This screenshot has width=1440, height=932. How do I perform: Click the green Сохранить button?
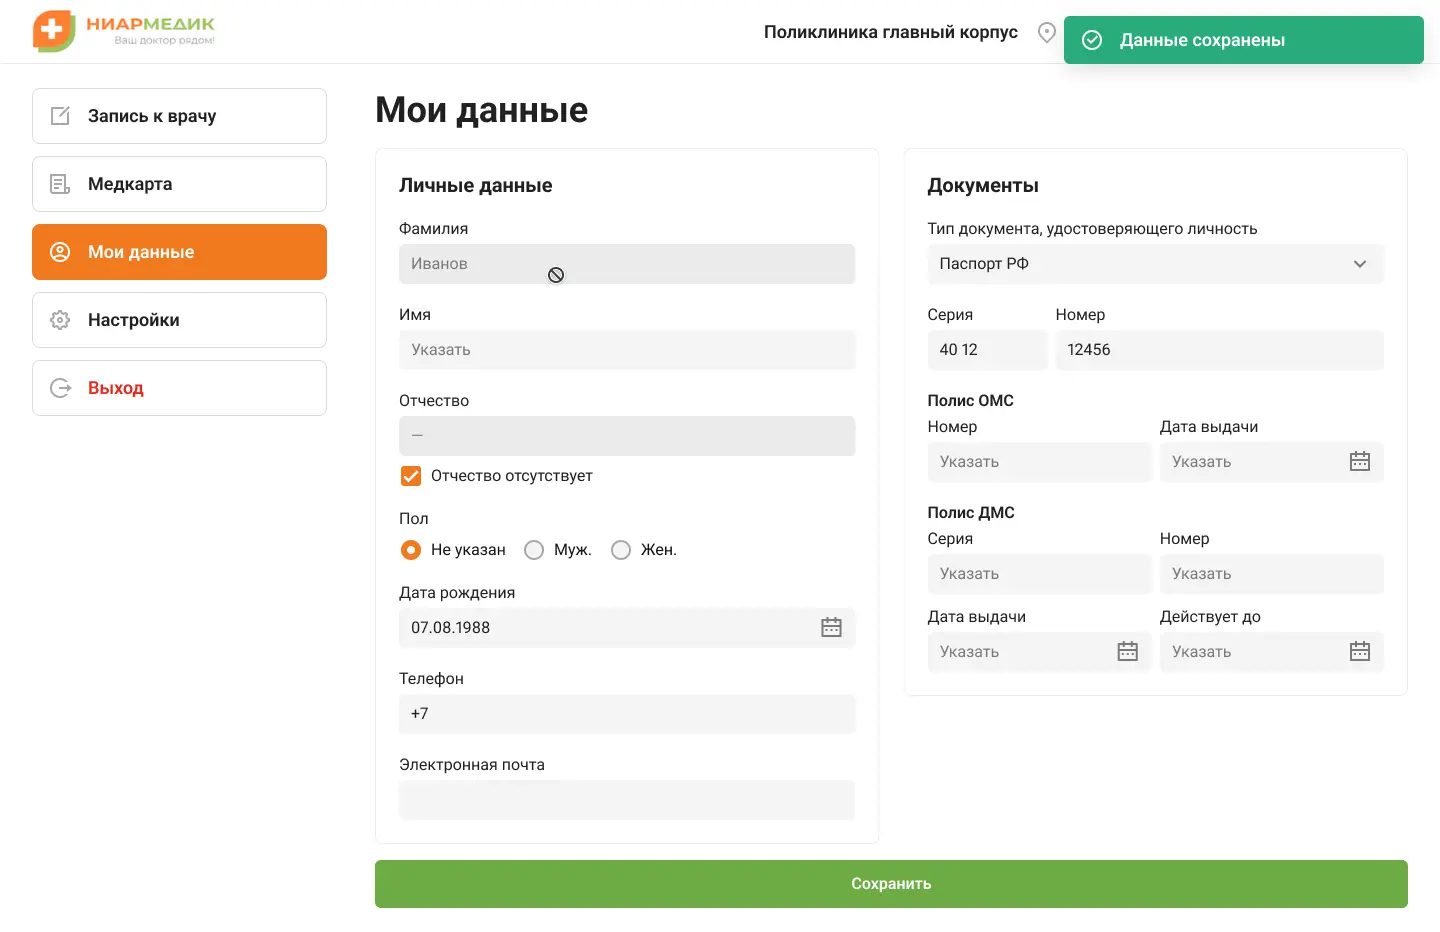891,884
